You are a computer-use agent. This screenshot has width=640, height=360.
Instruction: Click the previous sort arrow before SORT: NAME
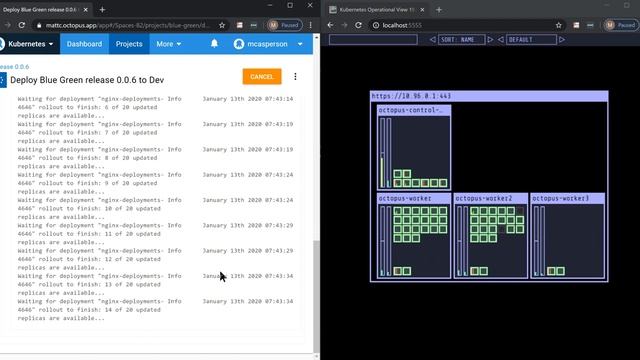click(x=433, y=40)
